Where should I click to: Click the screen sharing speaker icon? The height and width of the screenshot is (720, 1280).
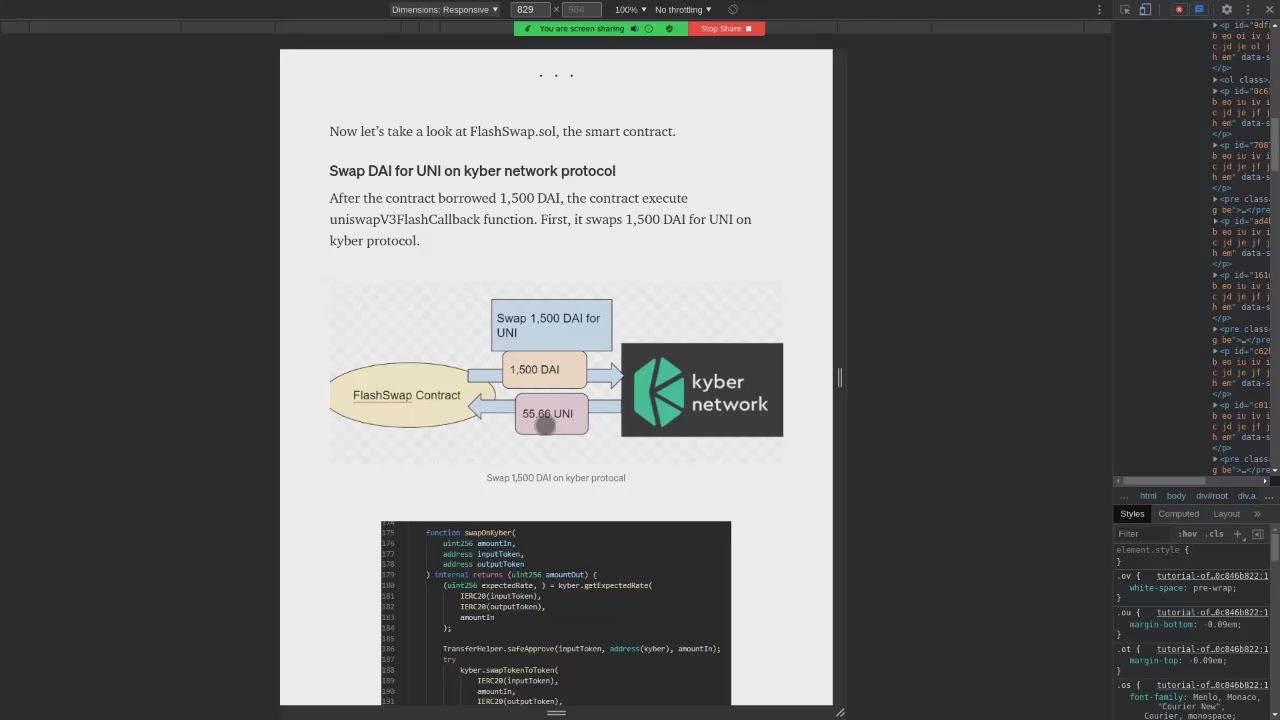pyautogui.click(x=634, y=28)
